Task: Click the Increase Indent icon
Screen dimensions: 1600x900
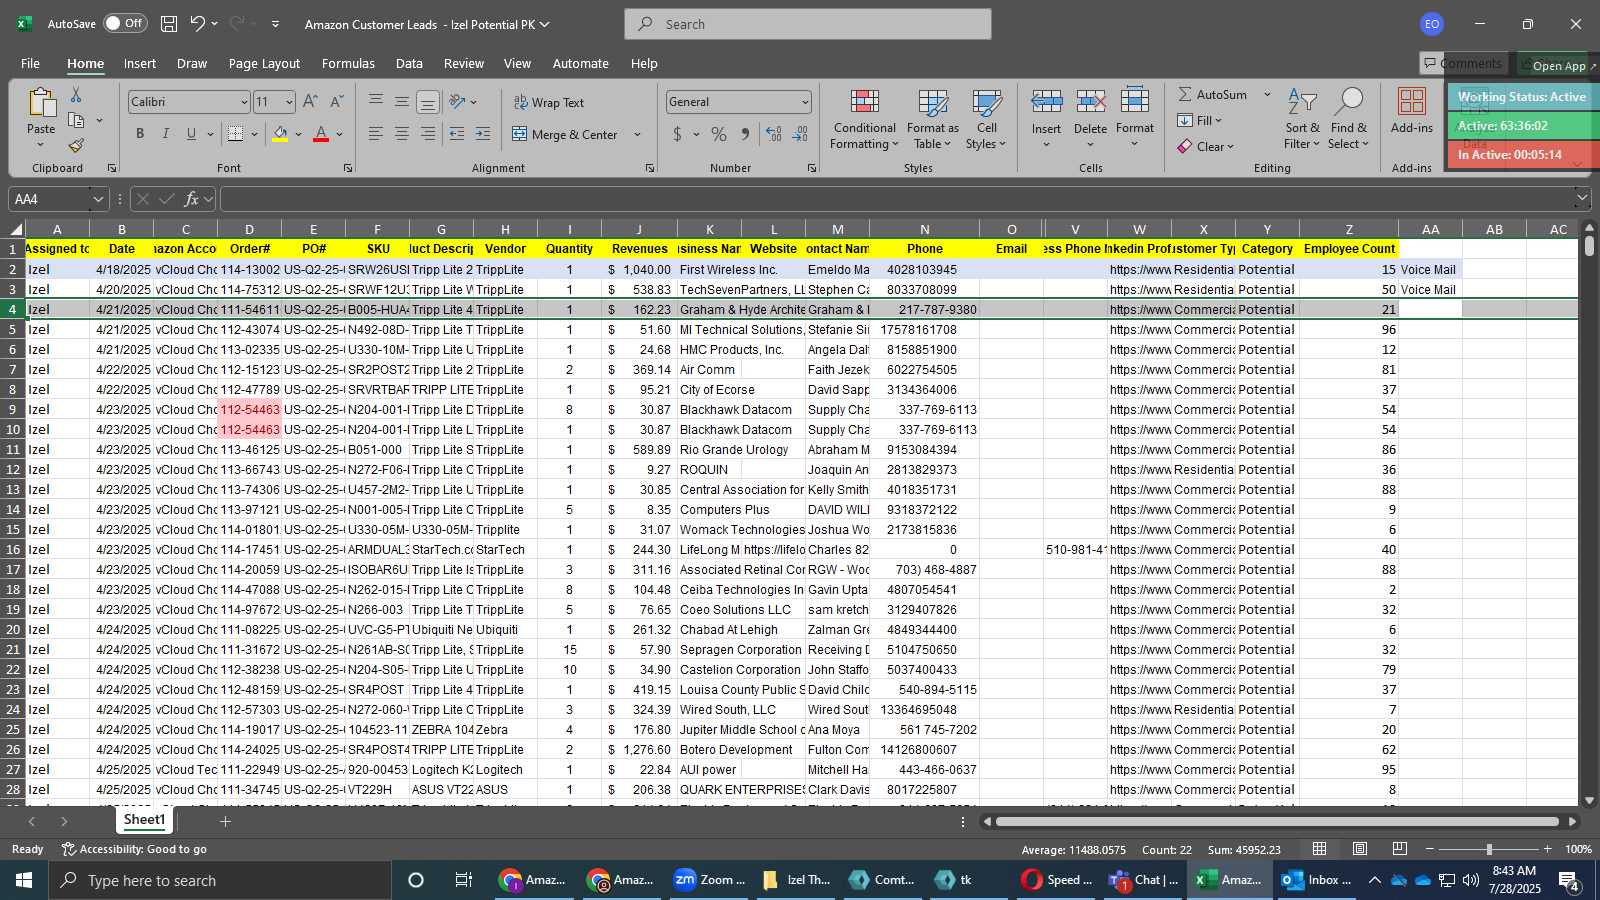Action: coord(483,134)
